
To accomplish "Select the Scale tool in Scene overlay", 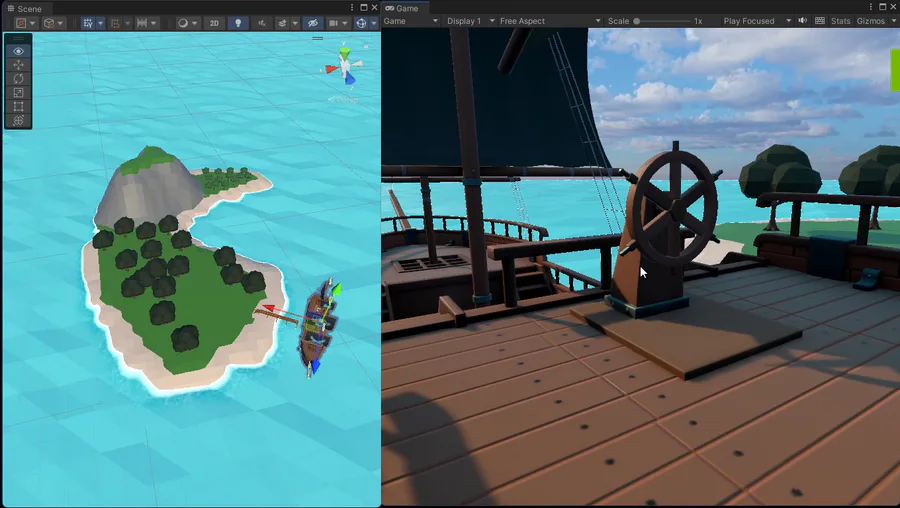I will [x=18, y=92].
